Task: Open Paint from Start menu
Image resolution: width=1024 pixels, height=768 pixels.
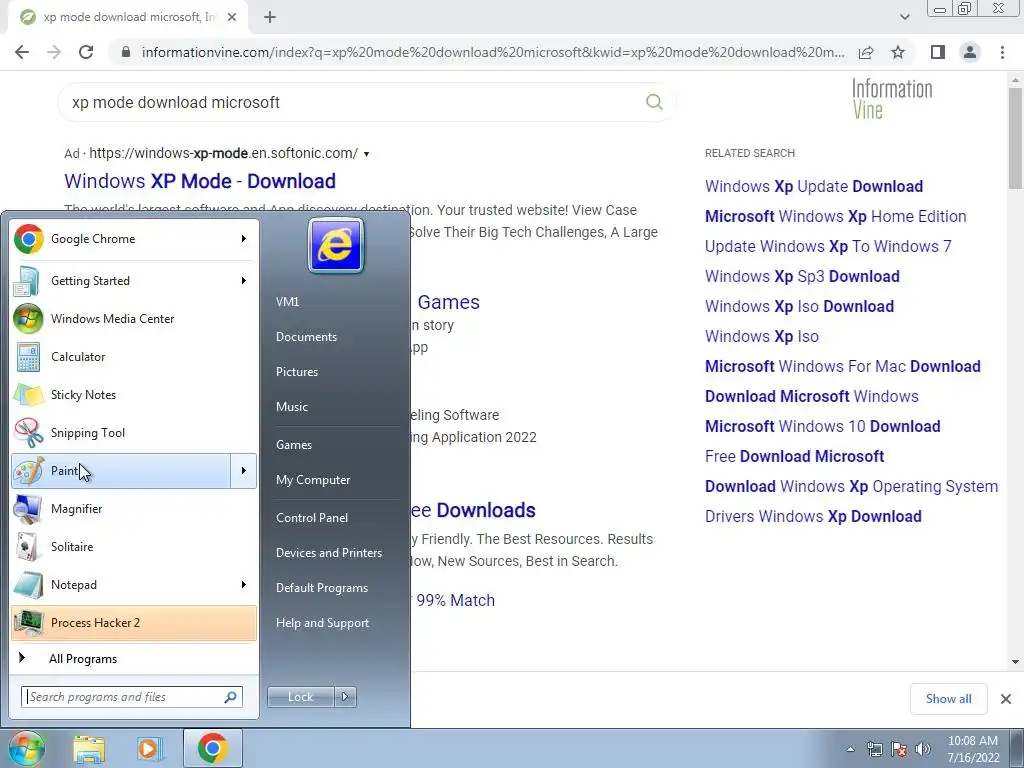Action: (x=121, y=471)
